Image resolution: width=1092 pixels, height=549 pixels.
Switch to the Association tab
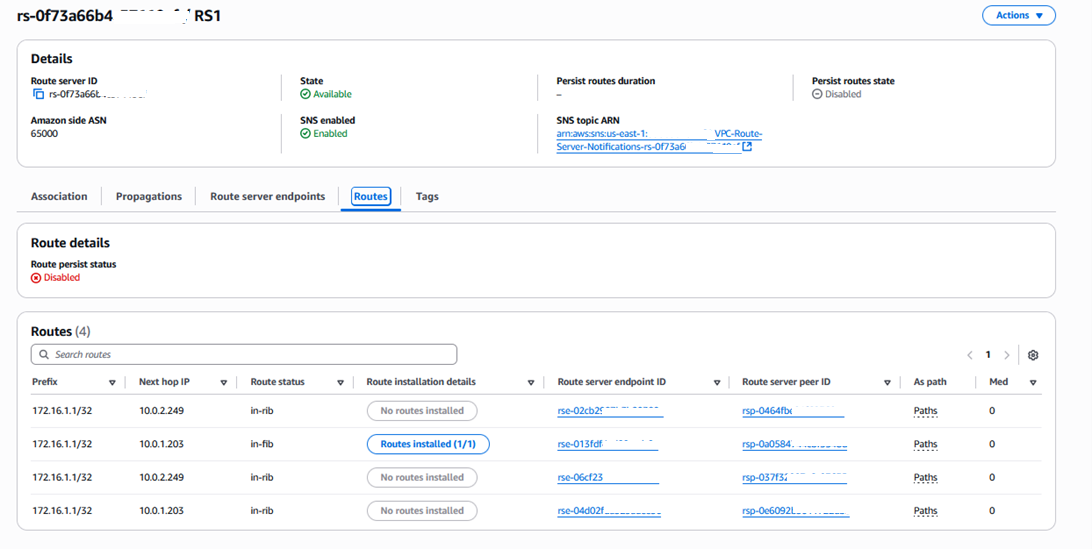click(x=59, y=196)
